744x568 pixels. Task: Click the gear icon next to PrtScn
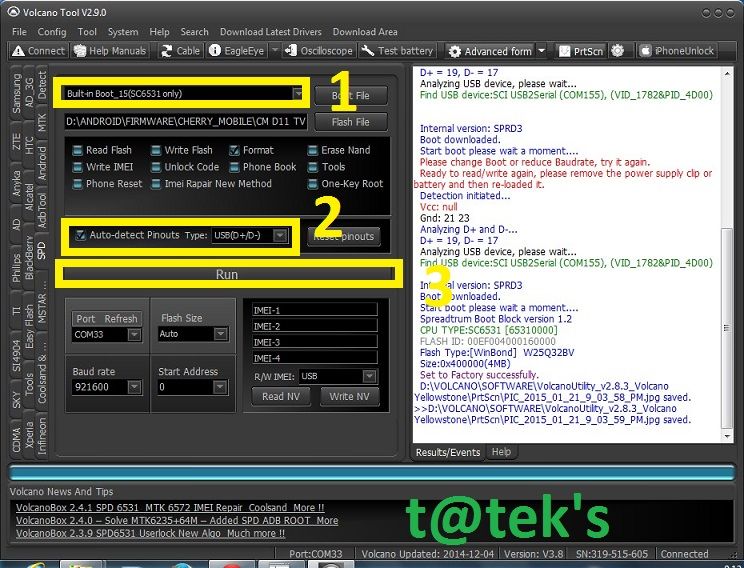point(617,51)
